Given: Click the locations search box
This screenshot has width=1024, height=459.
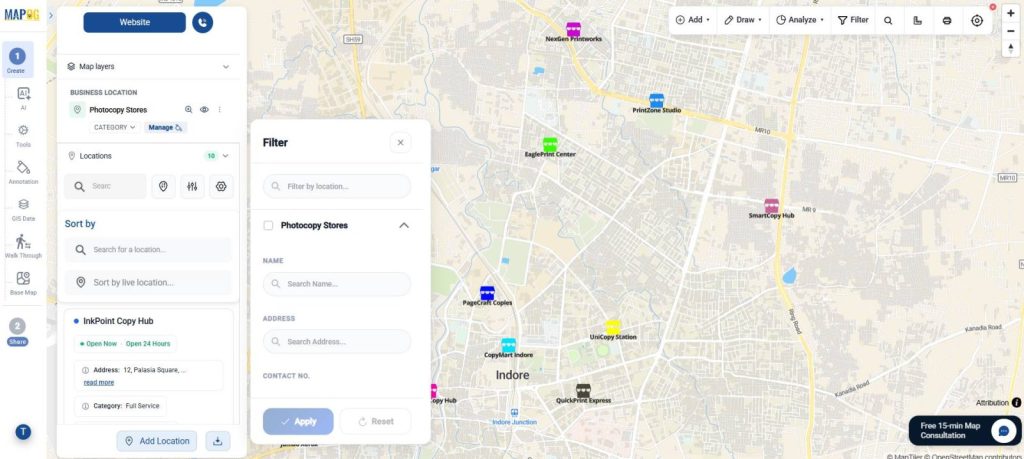Looking at the screenshot, I should coord(105,186).
